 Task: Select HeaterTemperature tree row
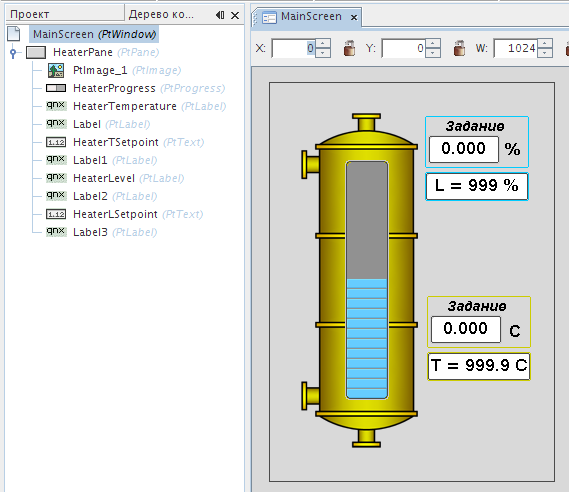point(150,106)
